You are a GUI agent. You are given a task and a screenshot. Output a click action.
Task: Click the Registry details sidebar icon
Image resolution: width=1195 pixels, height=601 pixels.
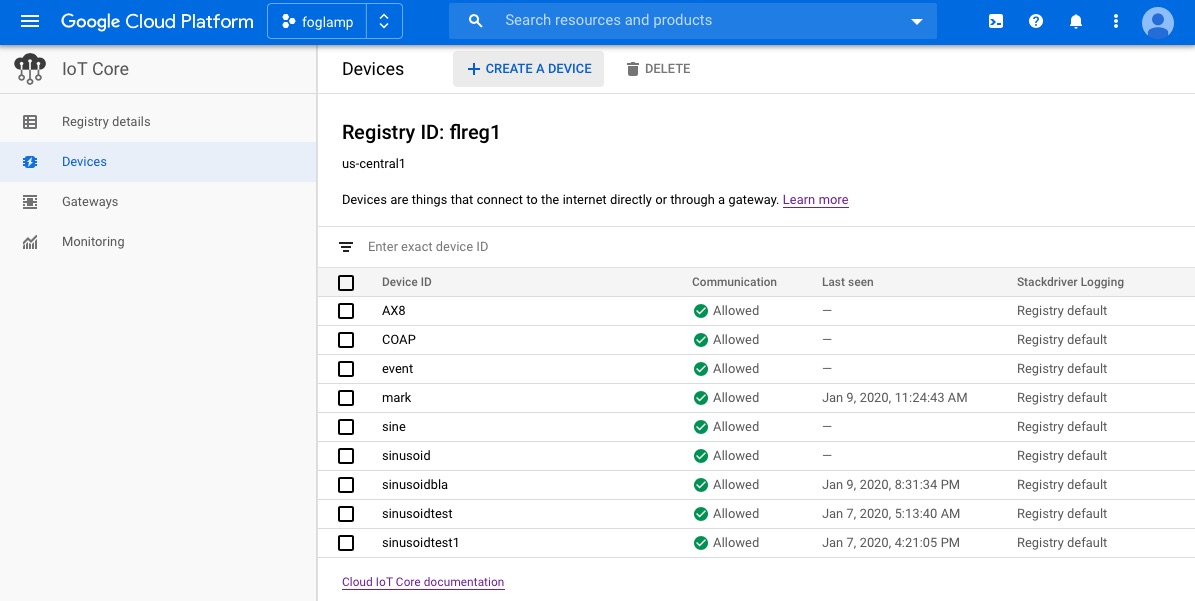30,122
